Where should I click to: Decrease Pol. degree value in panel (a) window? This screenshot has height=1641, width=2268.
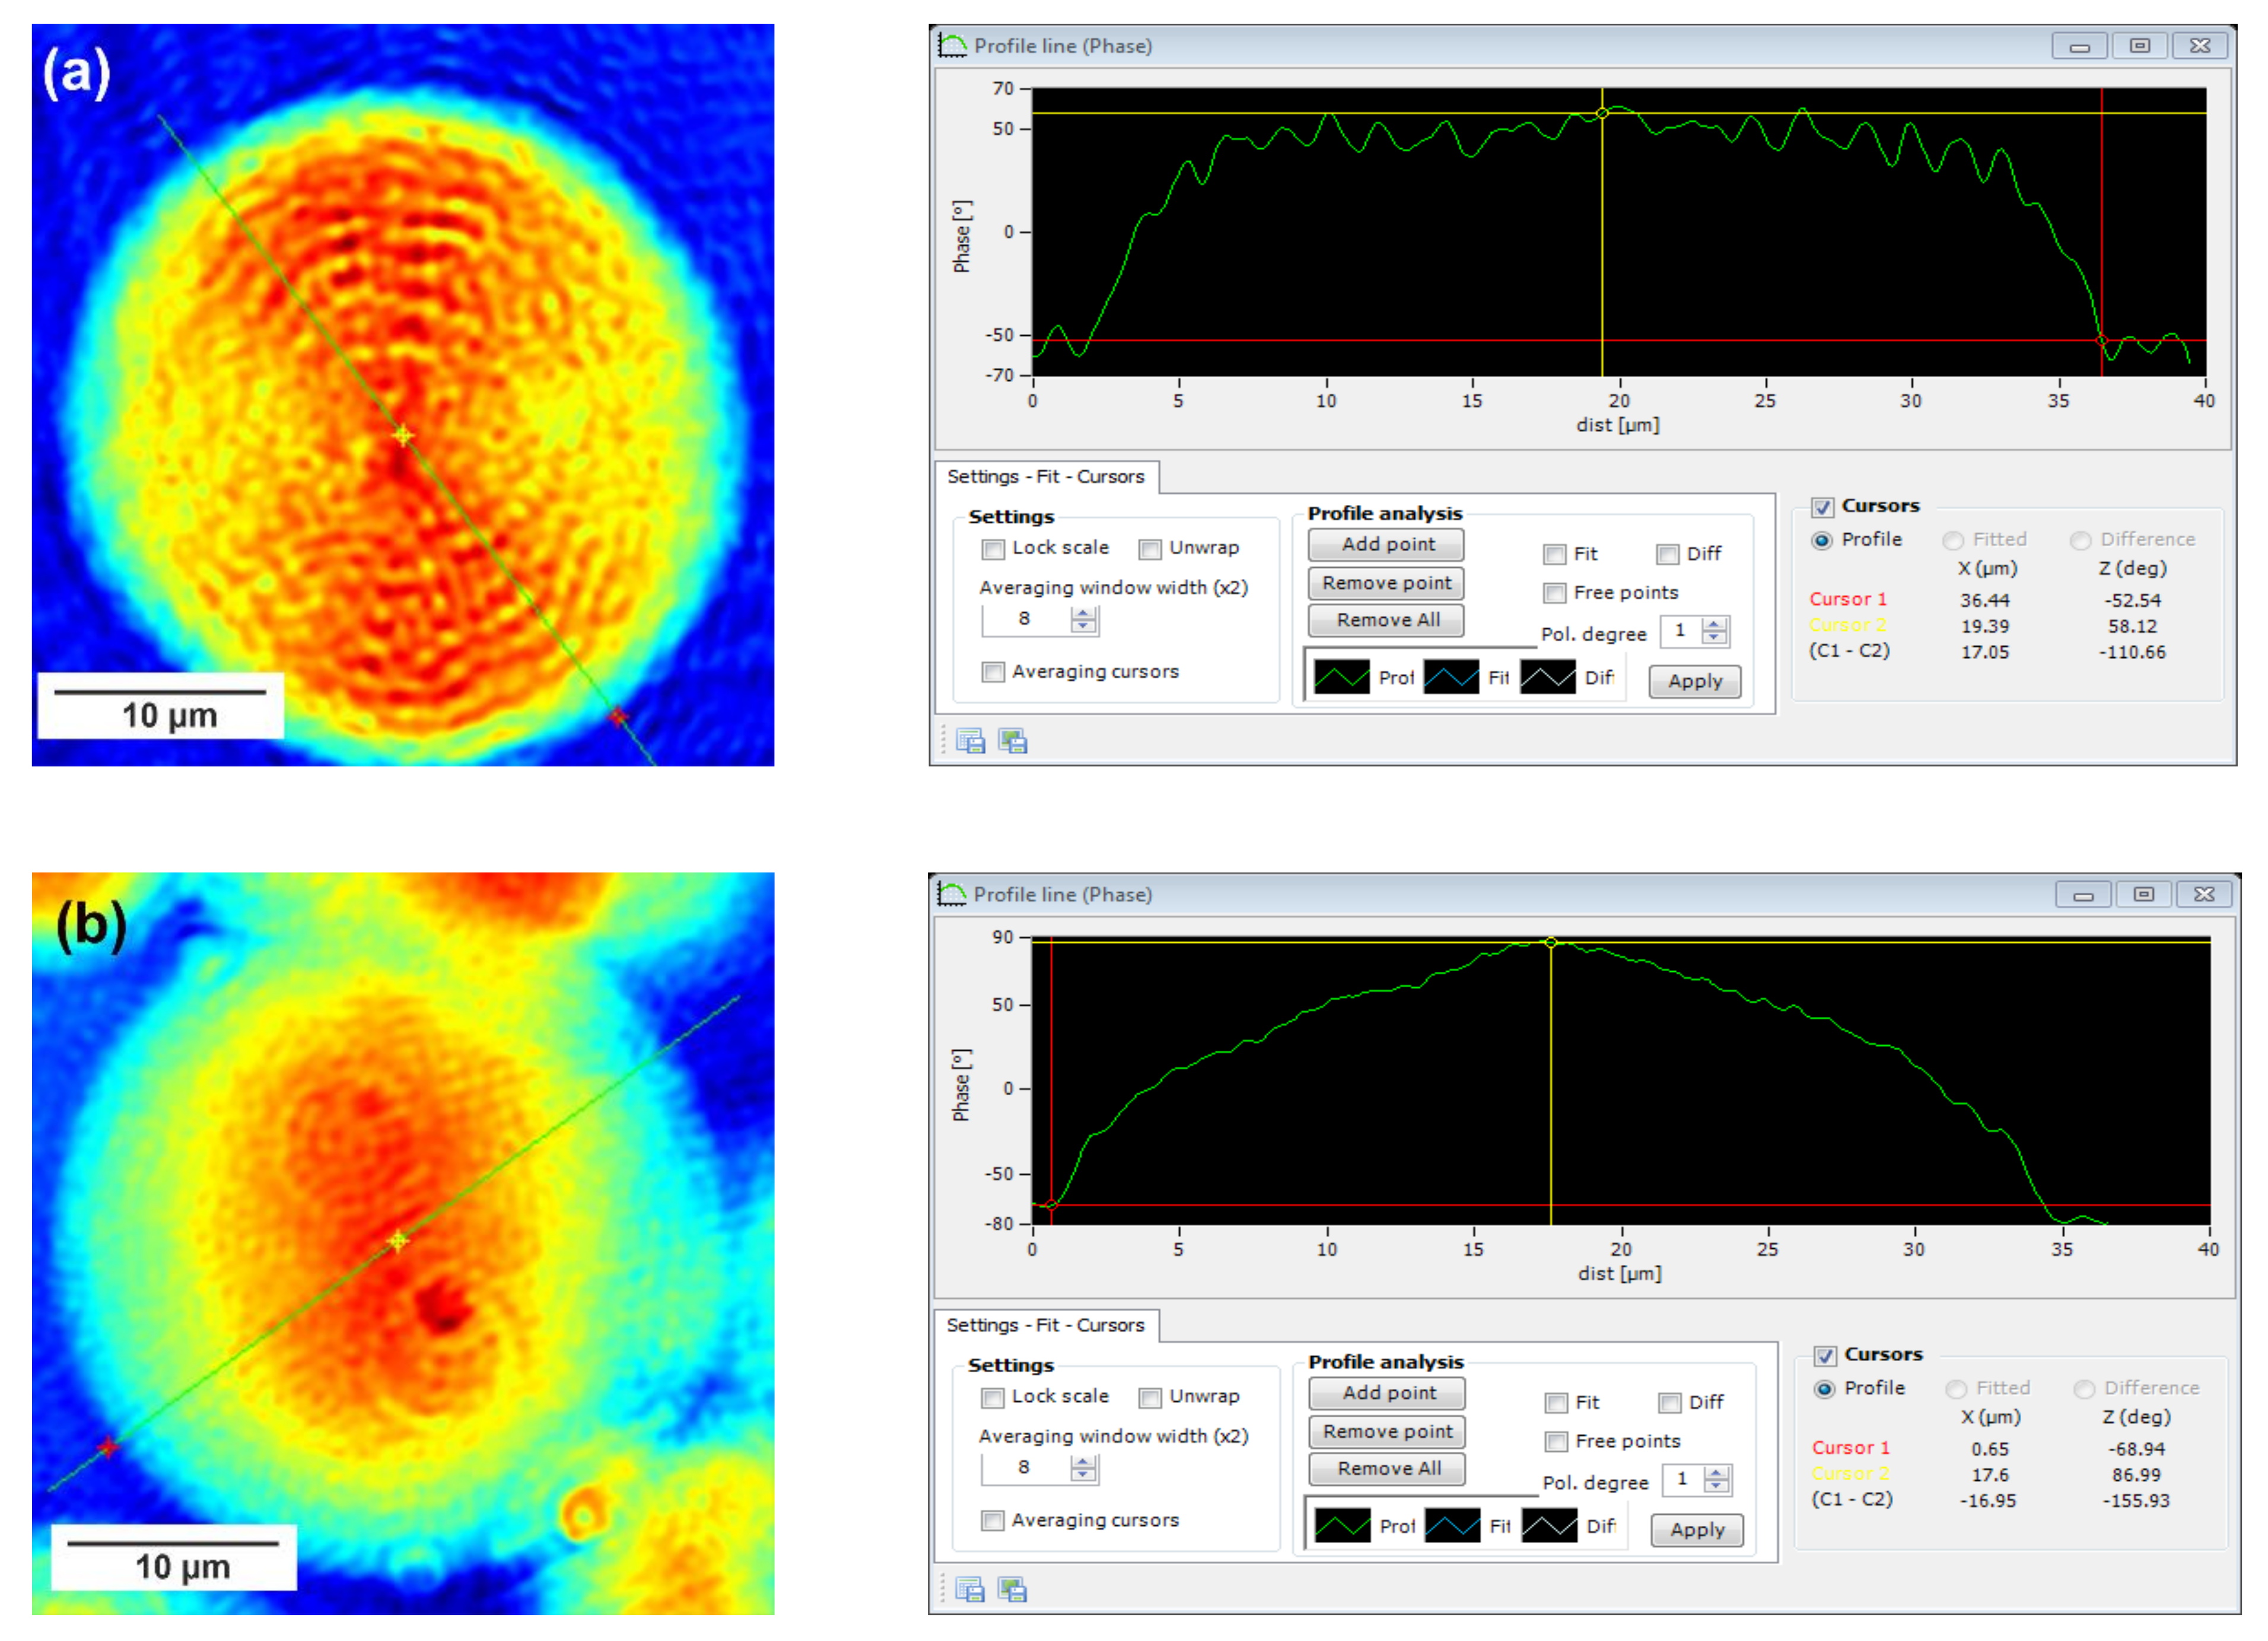tap(1714, 637)
